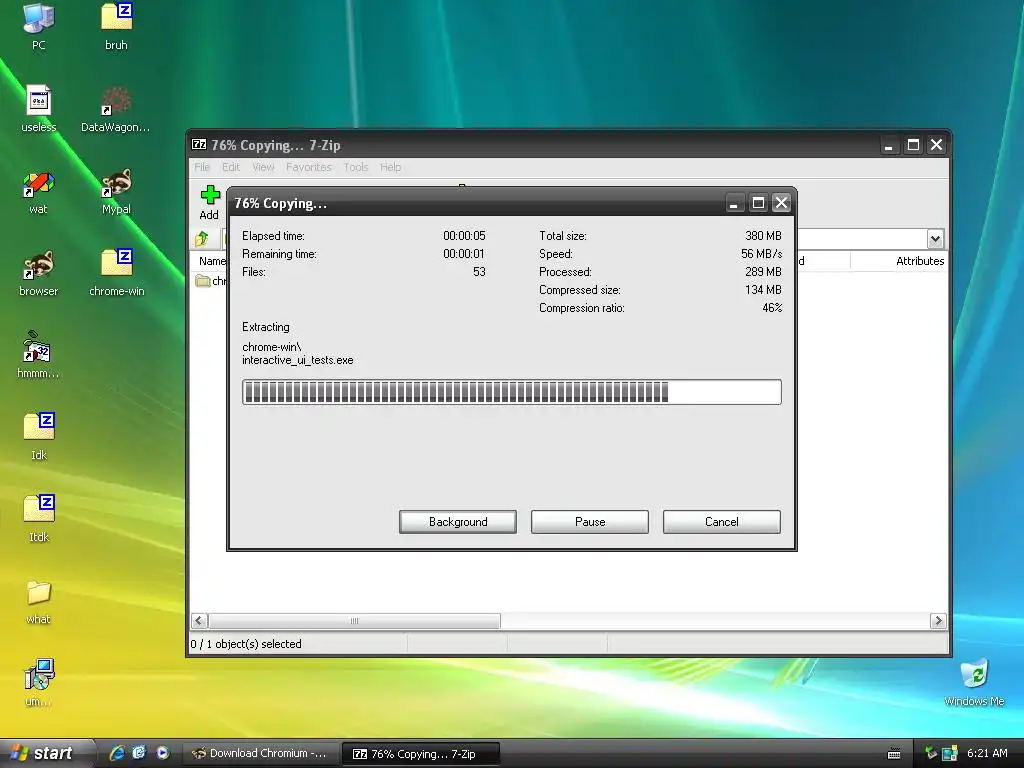The image size is (1024, 768).
Task: Click the 00:00:05 elapsed time value
Action: tap(464, 236)
